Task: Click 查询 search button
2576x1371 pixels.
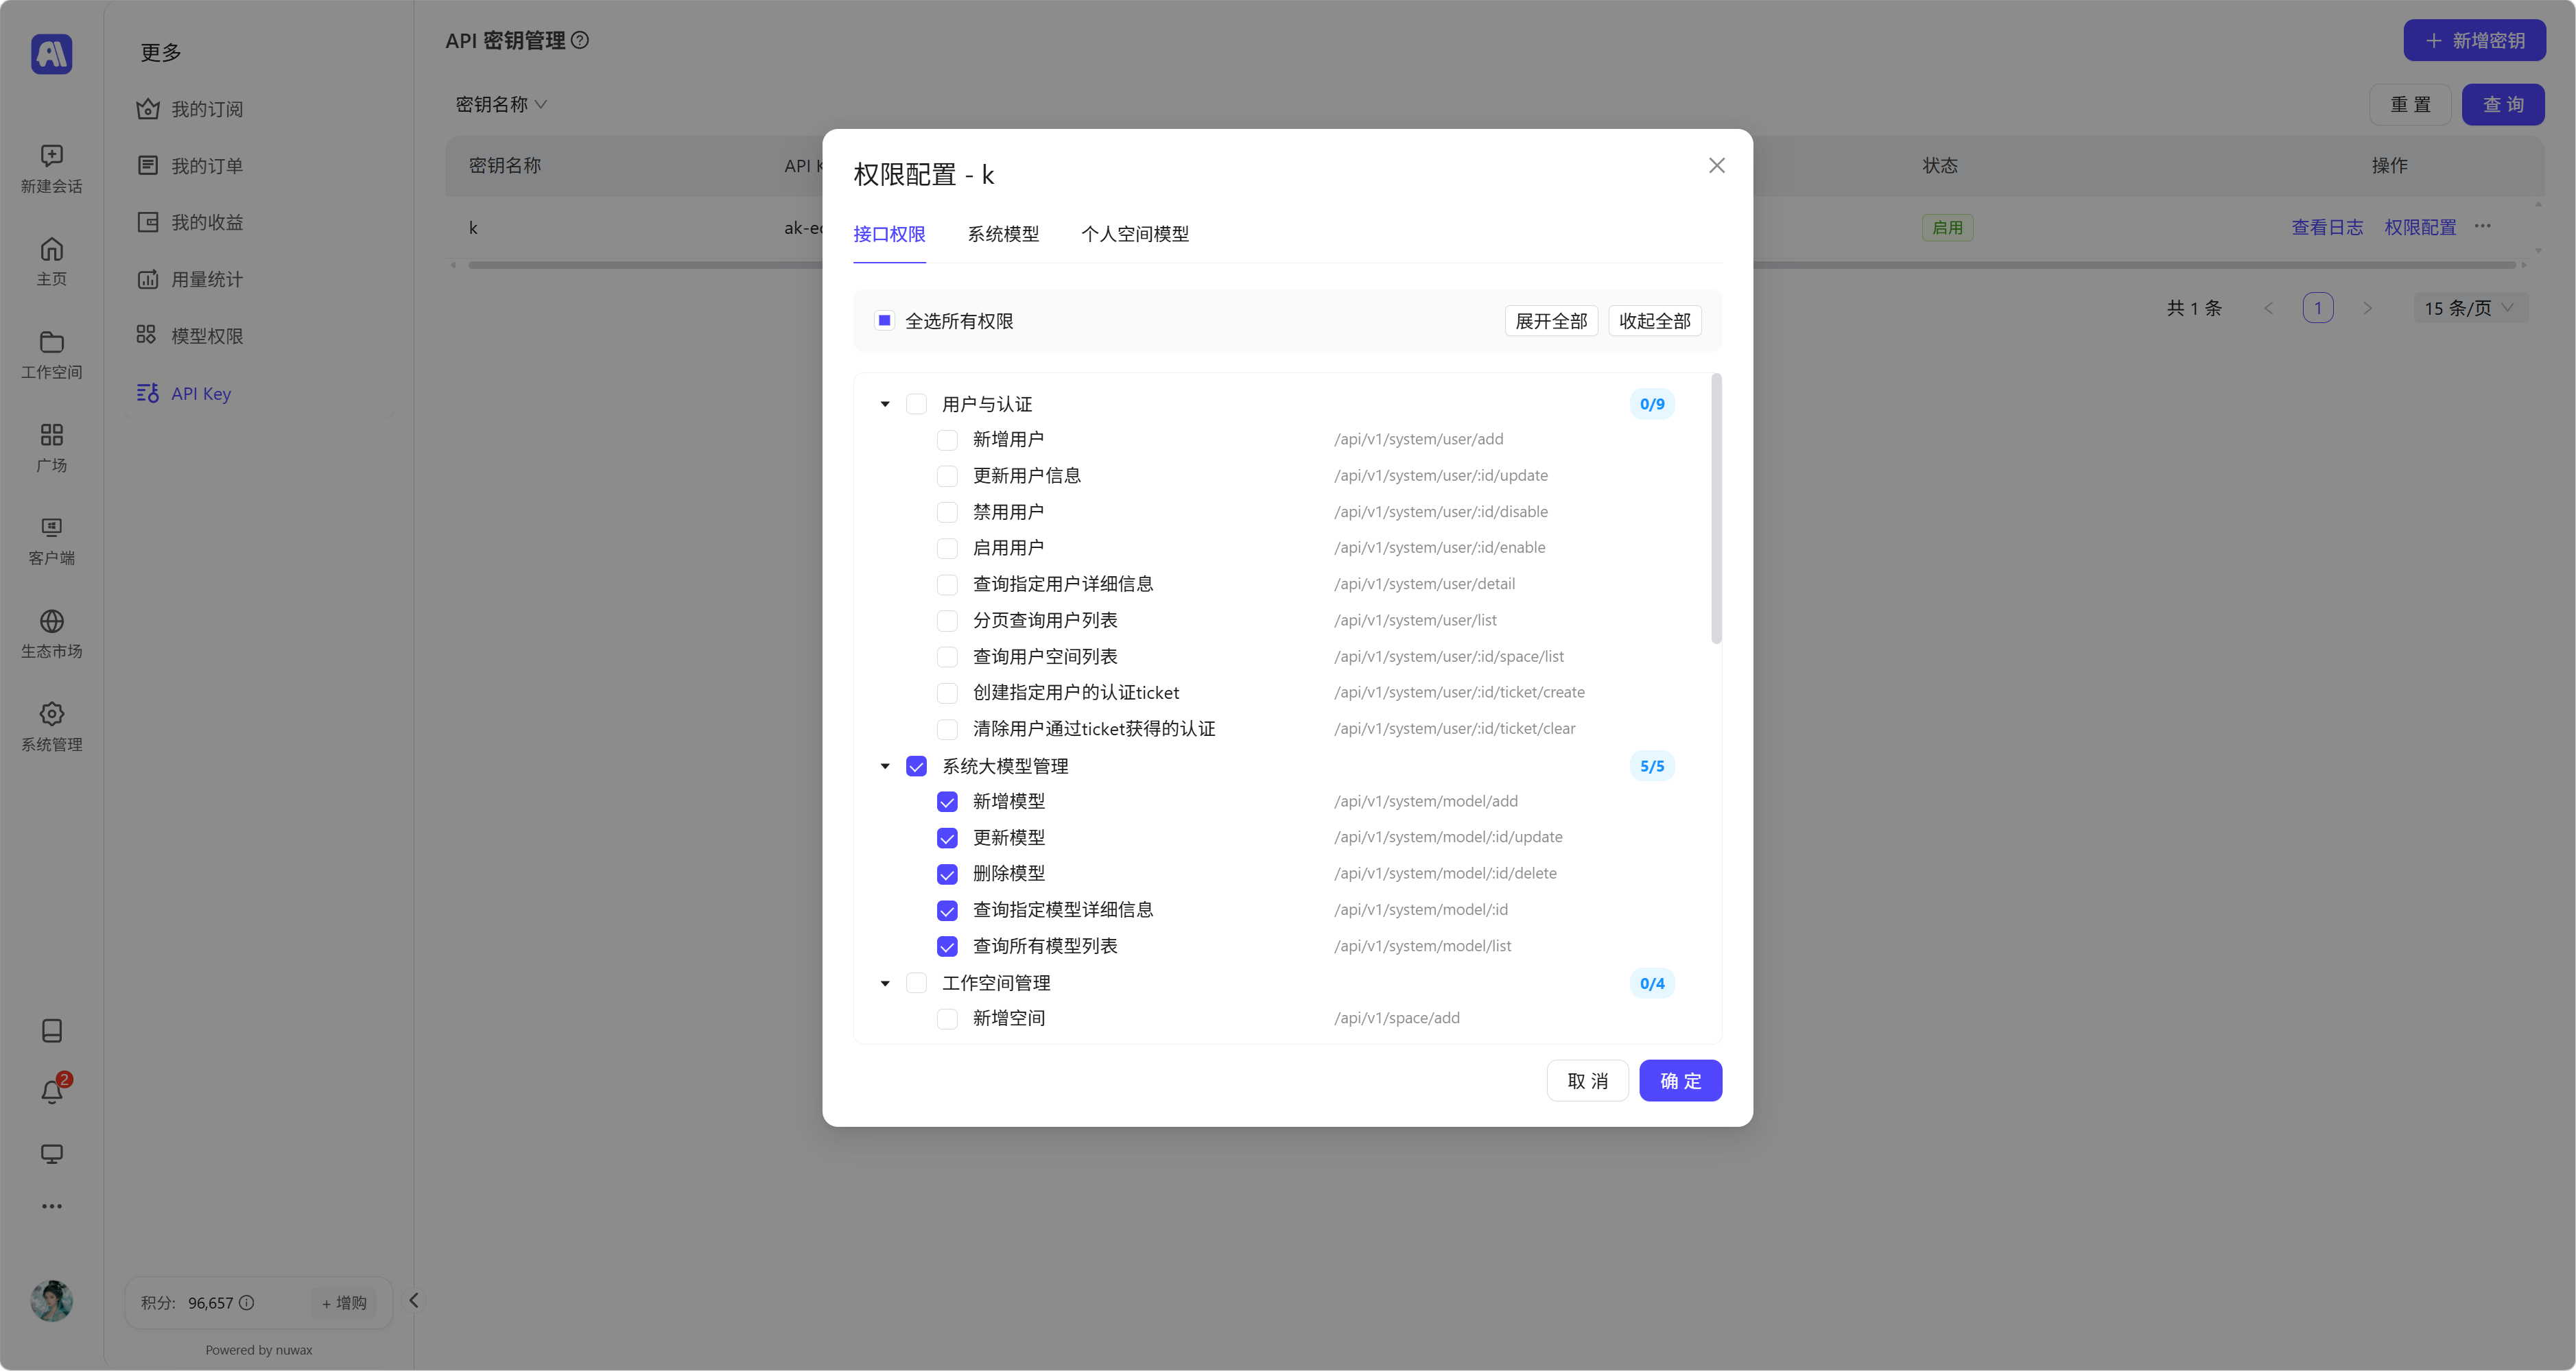Action: [x=2503, y=104]
